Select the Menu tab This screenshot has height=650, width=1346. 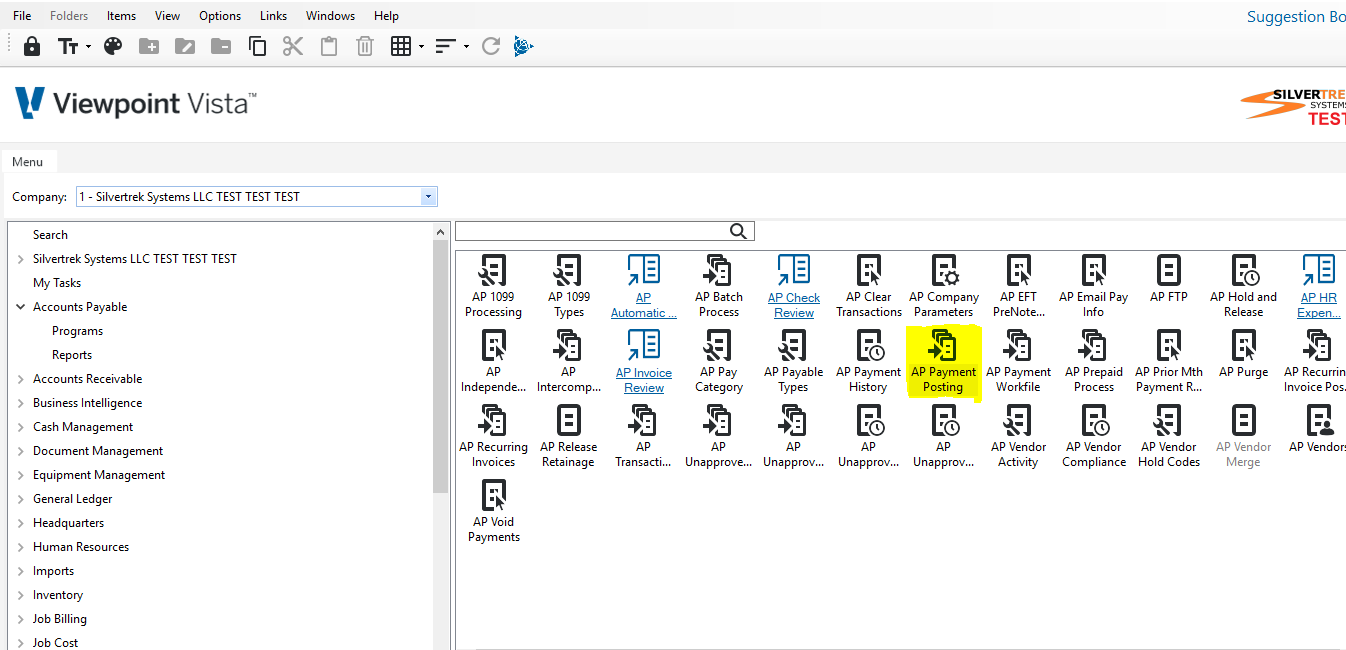pos(28,162)
